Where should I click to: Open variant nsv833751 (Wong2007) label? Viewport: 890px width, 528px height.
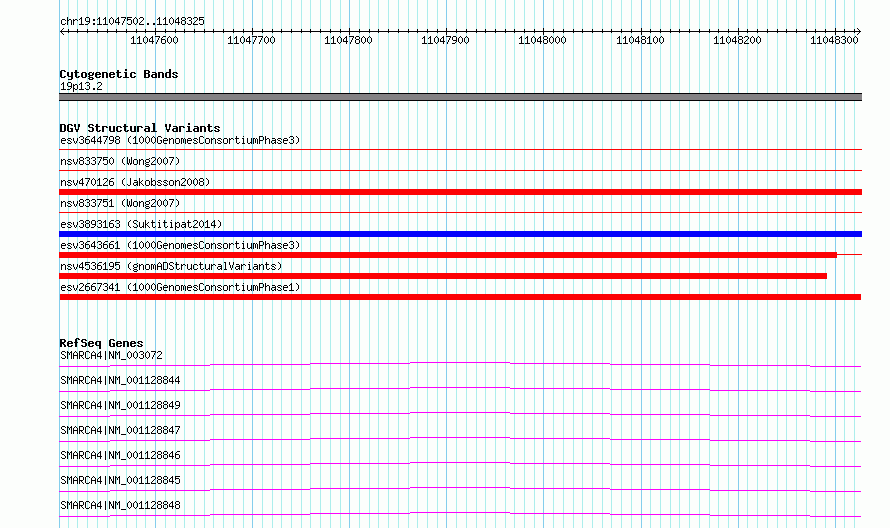tap(120, 203)
